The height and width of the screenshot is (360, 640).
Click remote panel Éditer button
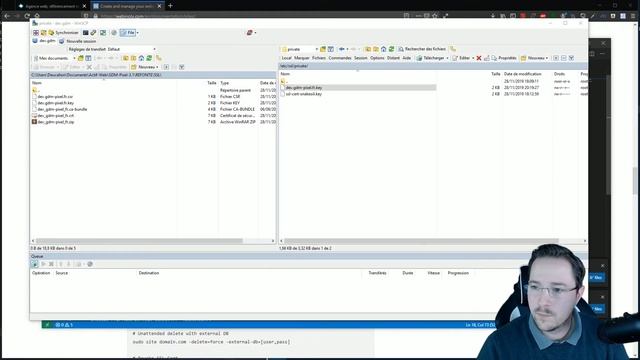click(x=461, y=58)
